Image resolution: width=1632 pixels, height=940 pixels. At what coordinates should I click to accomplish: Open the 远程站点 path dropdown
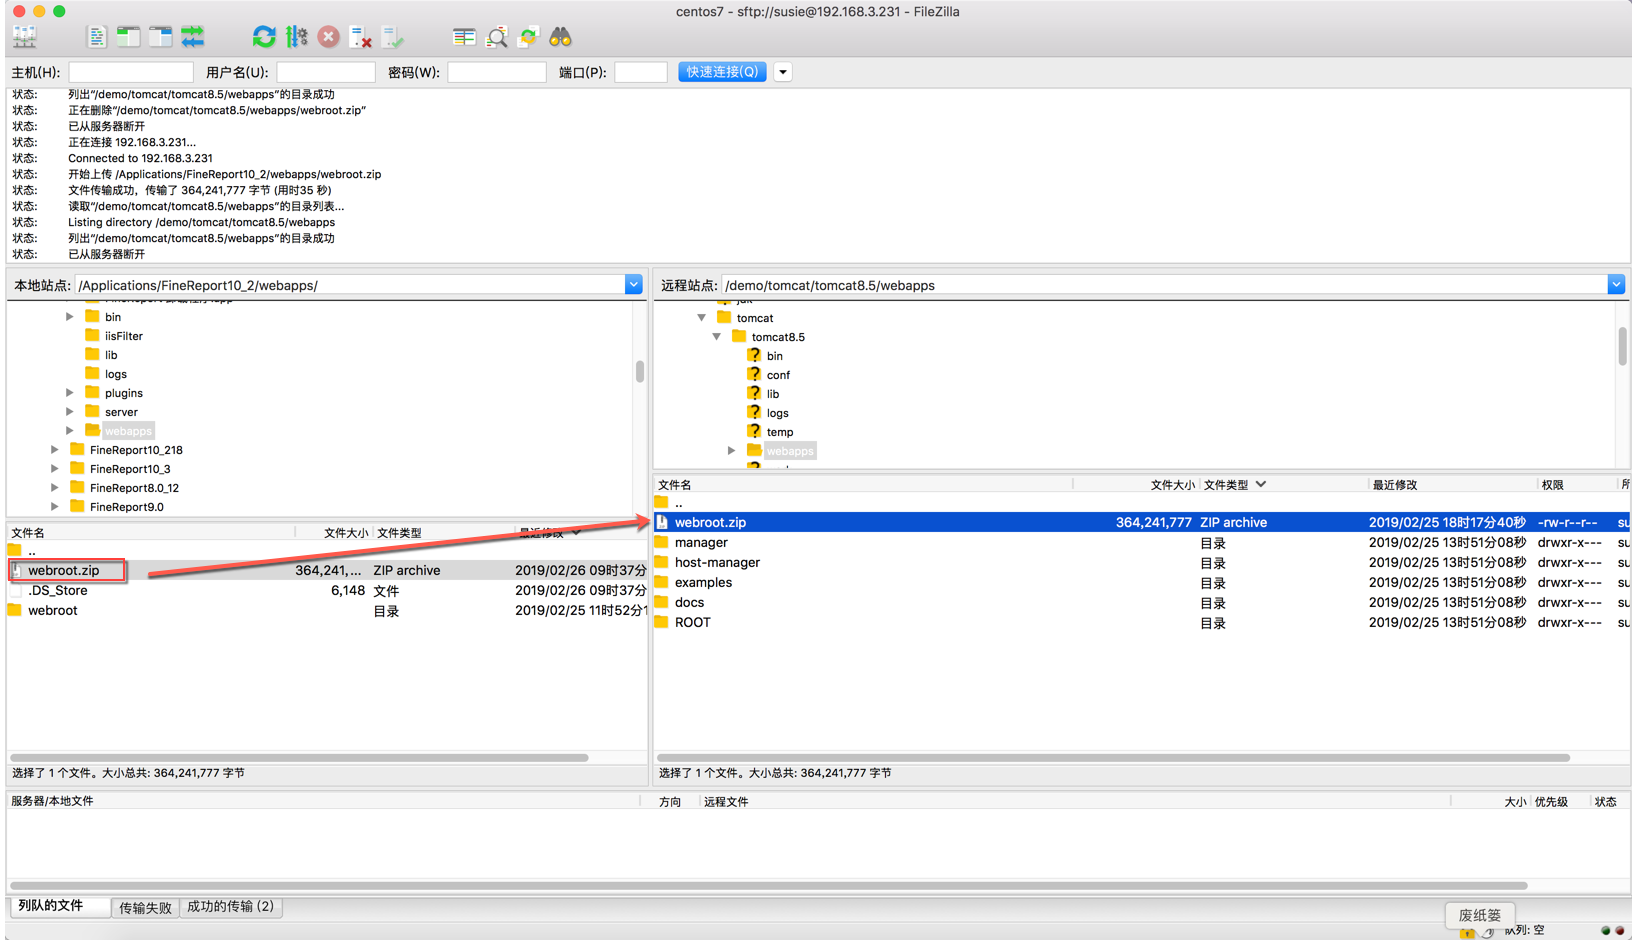[1616, 285]
